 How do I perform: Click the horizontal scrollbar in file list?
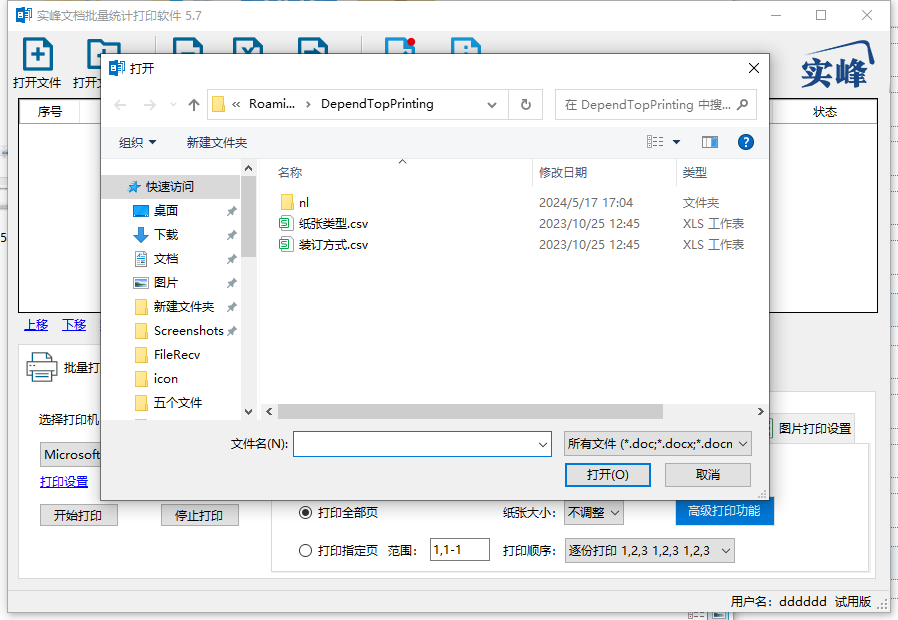click(470, 412)
